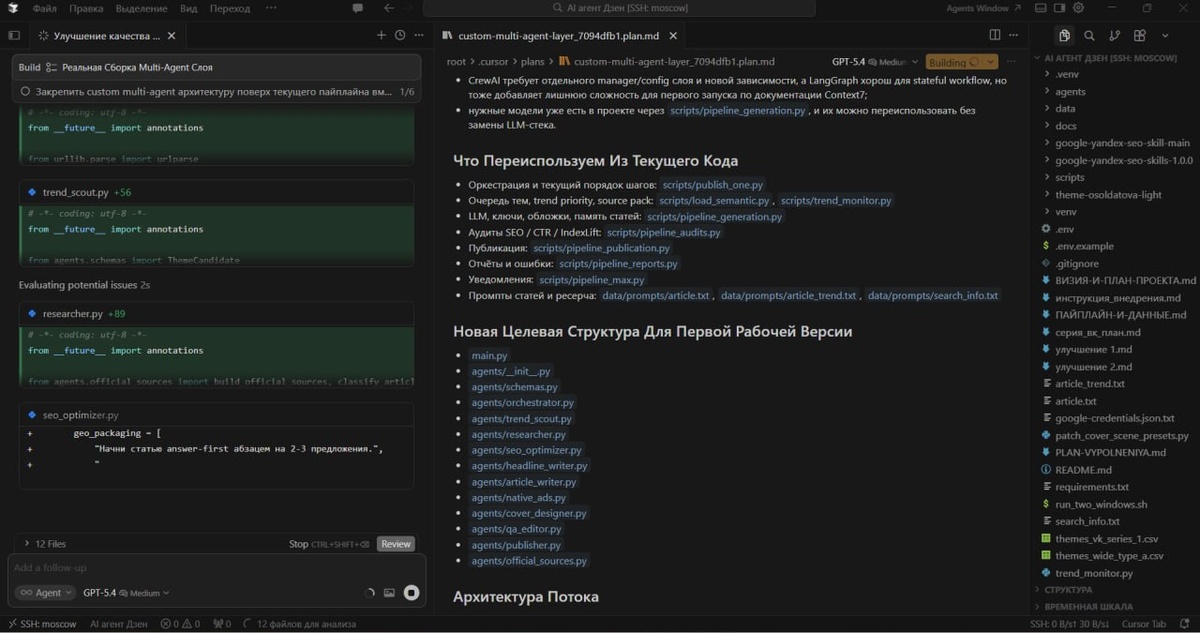
Task: Expand the agents folder in explorer
Action: 1070,92
